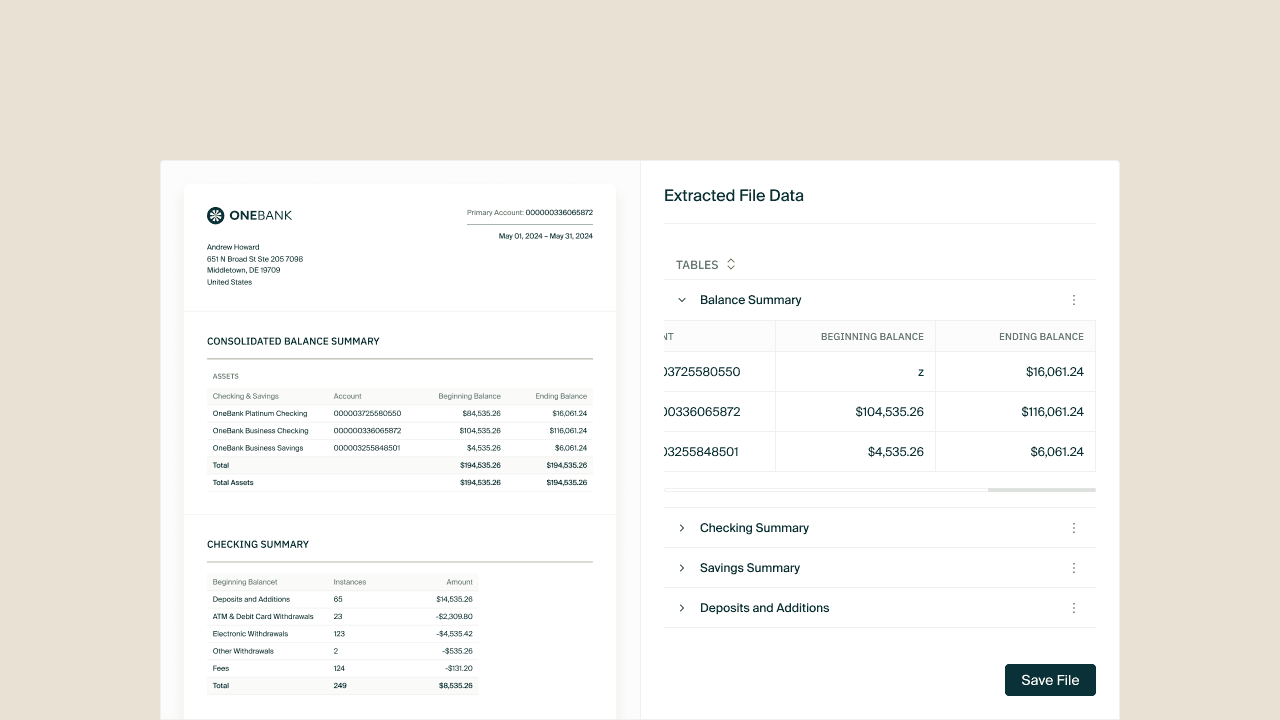Open Checking Summary more options menu
Image resolution: width=1280 pixels, height=720 pixels.
pos(1074,528)
